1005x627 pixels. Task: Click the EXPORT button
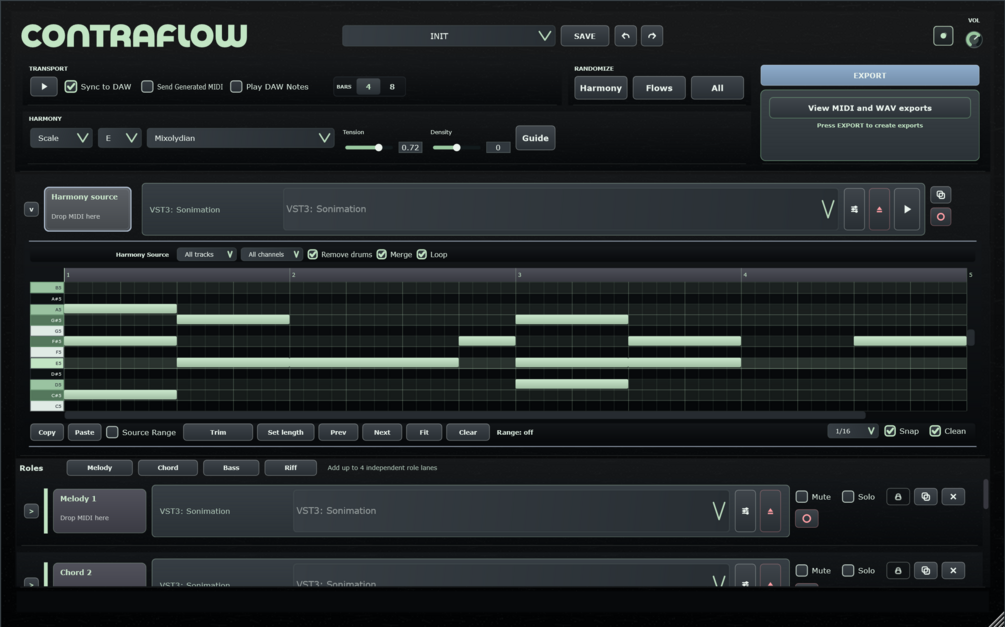(870, 75)
